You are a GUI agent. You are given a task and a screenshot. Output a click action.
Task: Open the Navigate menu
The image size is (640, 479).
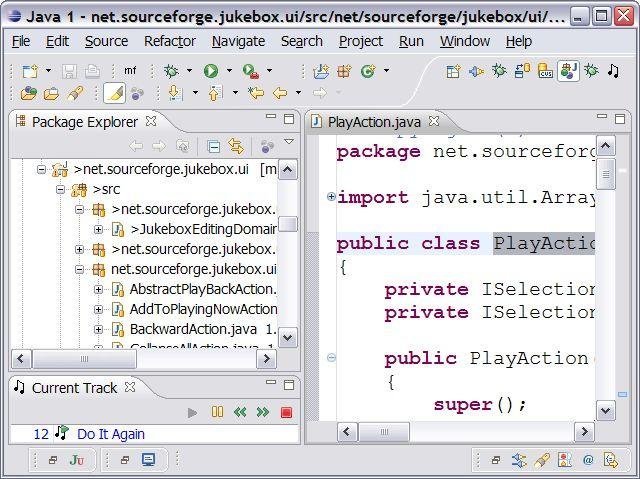238,41
